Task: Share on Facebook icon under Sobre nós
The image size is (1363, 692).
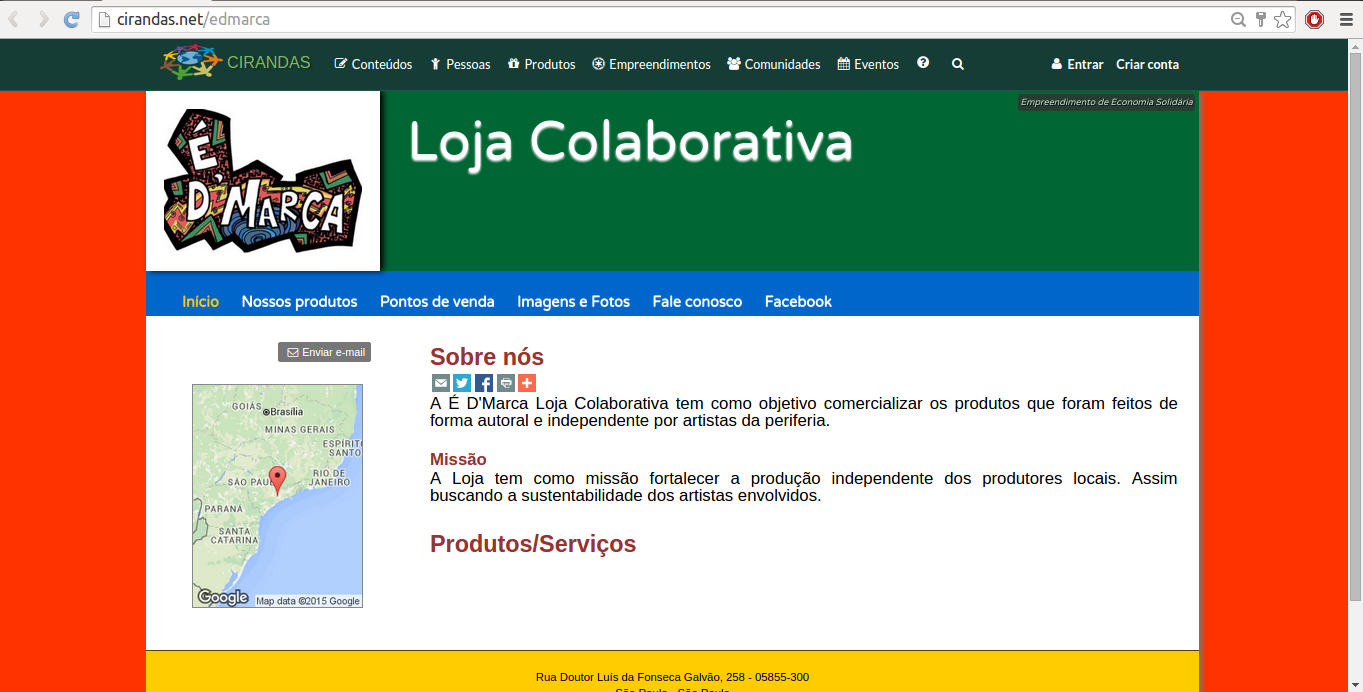Action: [484, 383]
